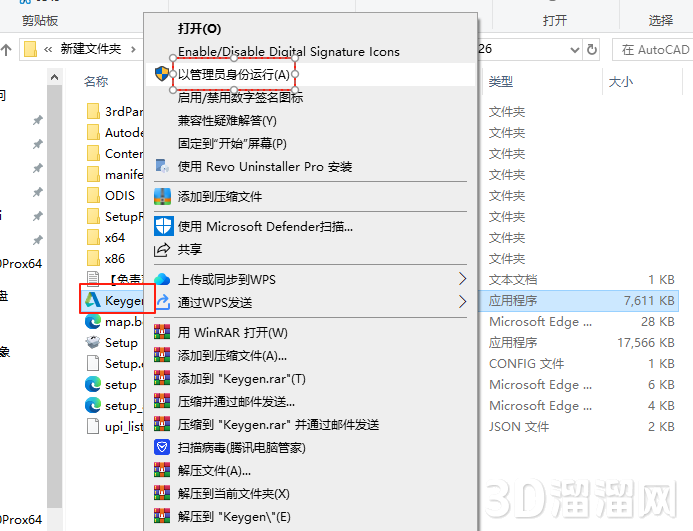Click the JSON 文件 type cell
Viewport: 693px width, 531px height.
[x=519, y=427]
